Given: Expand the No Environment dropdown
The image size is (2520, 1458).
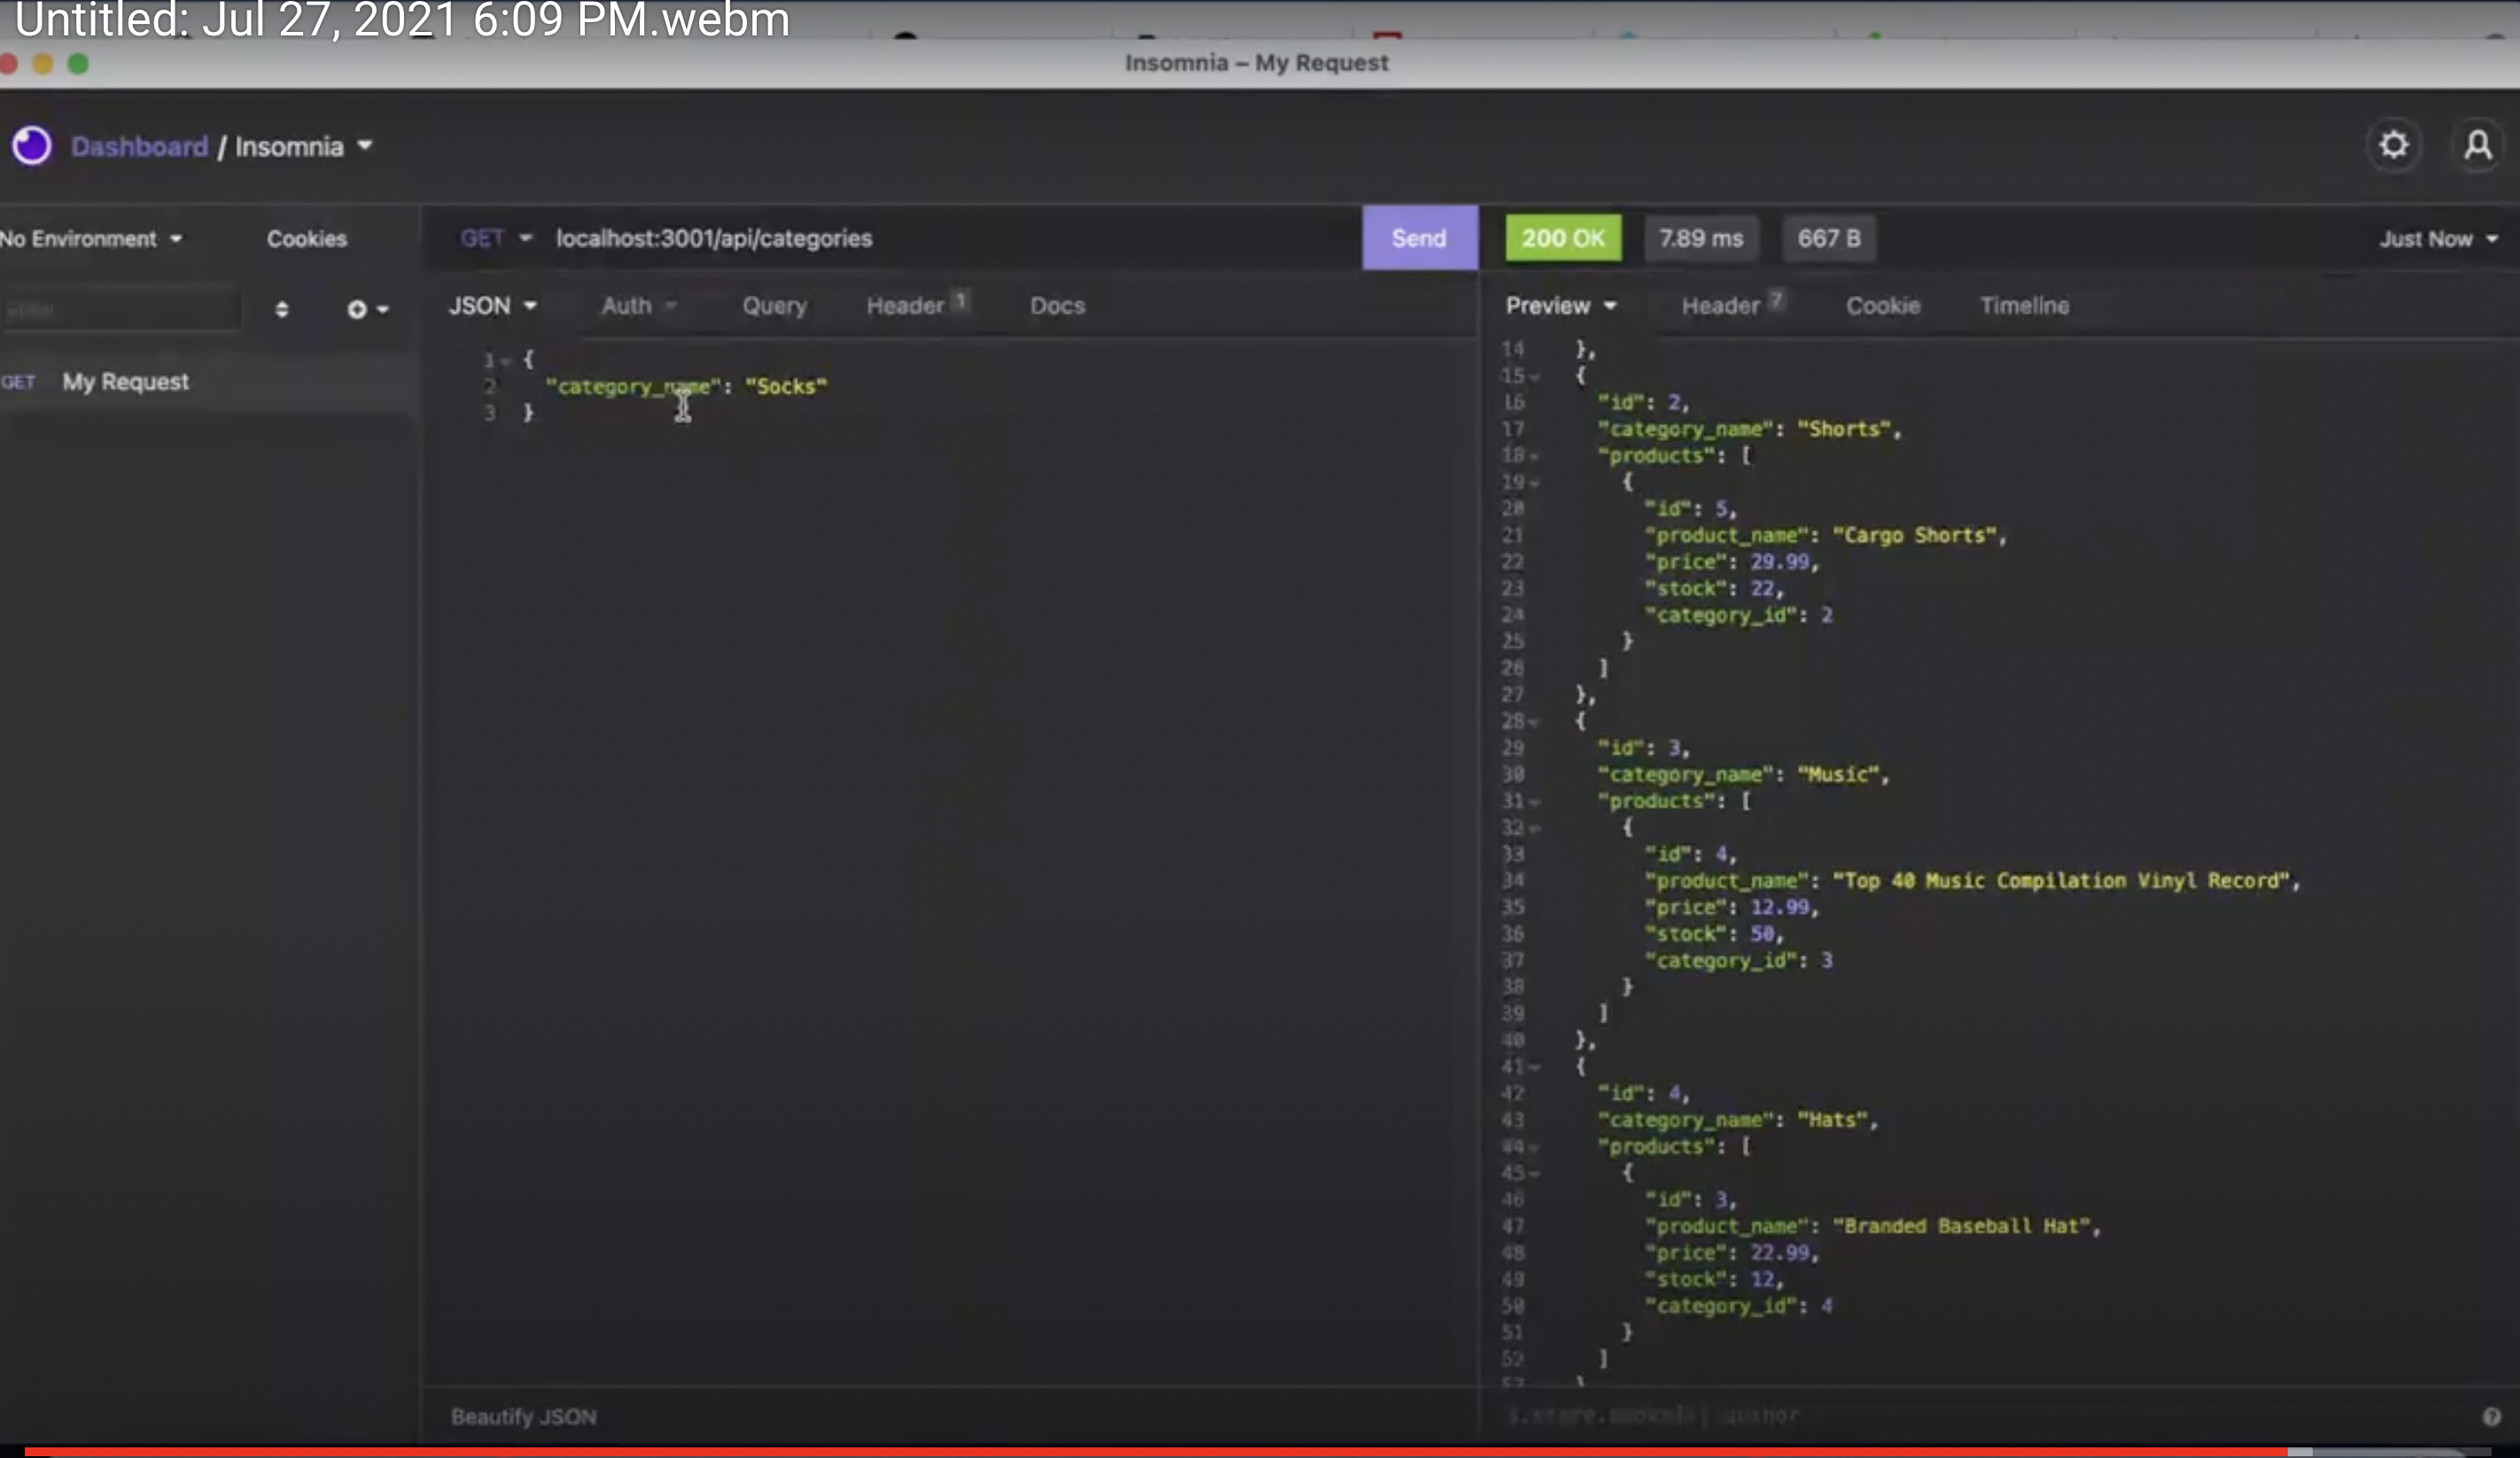Looking at the screenshot, I should coord(90,239).
